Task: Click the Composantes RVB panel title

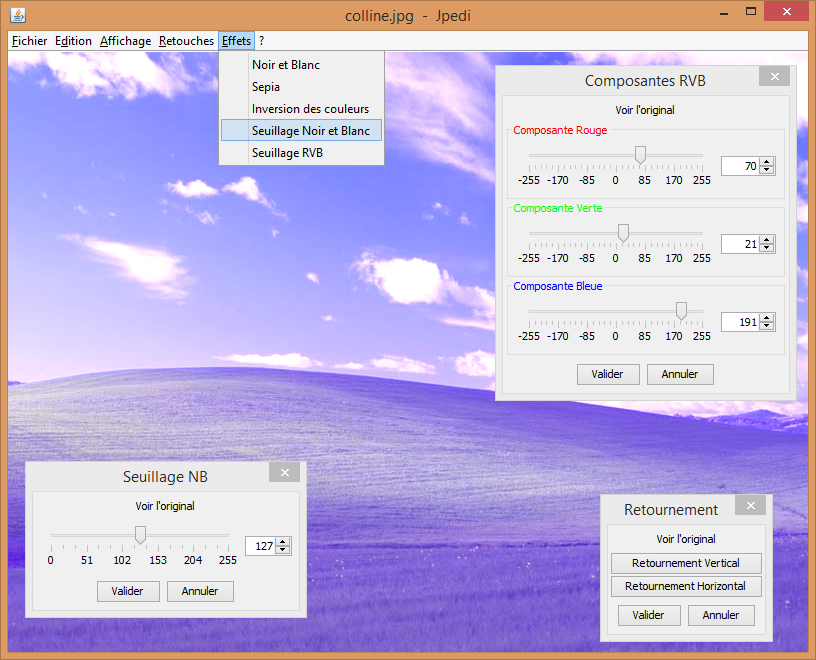Action: (x=645, y=81)
